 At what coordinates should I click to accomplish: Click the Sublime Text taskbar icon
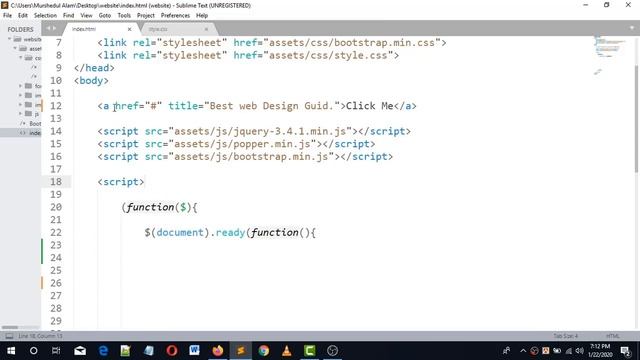[x=241, y=351]
